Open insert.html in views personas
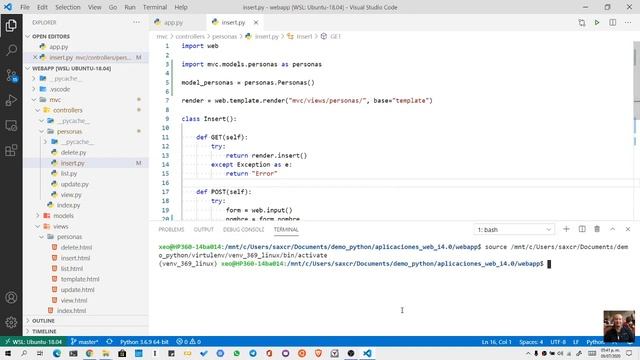 [x=75, y=258]
